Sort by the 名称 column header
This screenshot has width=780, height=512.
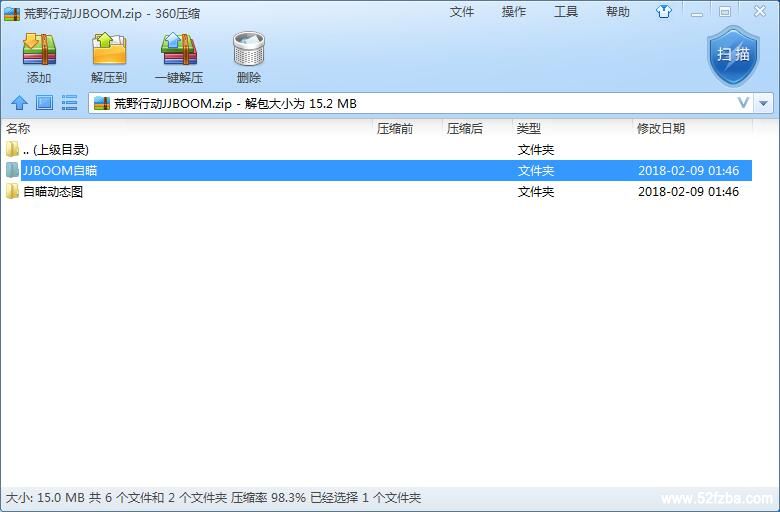[x=19, y=129]
